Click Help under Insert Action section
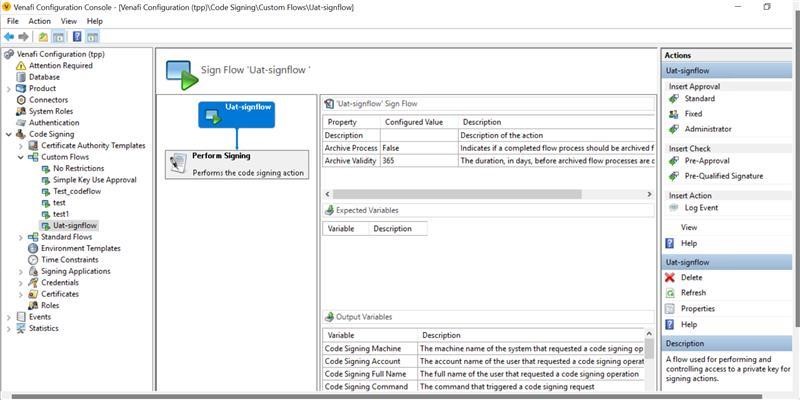The image size is (800, 400). pyautogui.click(x=689, y=243)
